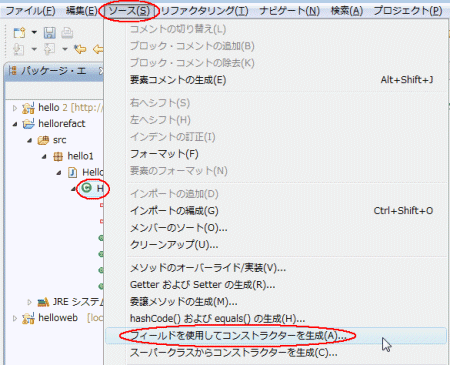
Task: Expand the helloweb project node
Action: tap(15, 318)
